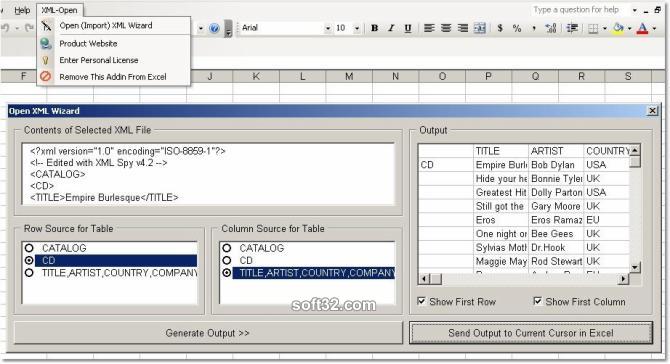This screenshot has width=670, height=364.
Task: Select the CD radio in Column Source
Action: point(227,260)
